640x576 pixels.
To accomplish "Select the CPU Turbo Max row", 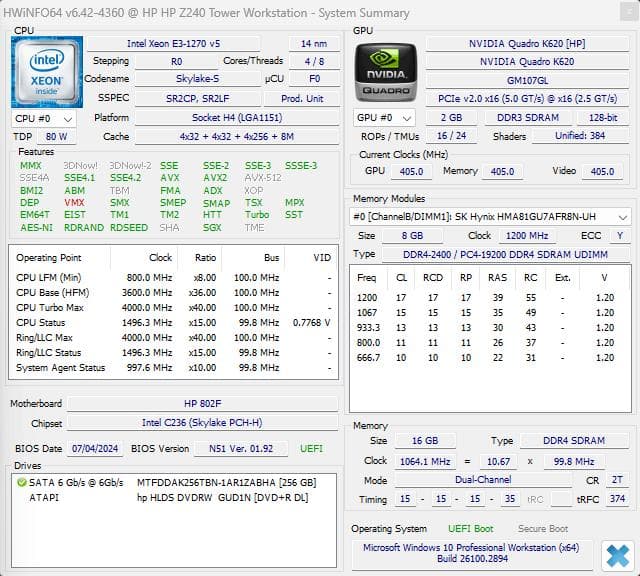I will (x=173, y=308).
